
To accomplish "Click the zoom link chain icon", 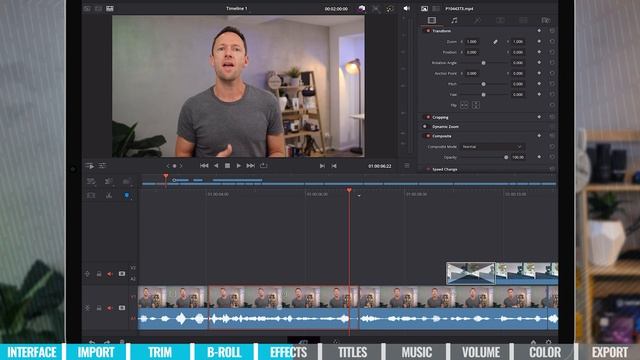I will (495, 42).
